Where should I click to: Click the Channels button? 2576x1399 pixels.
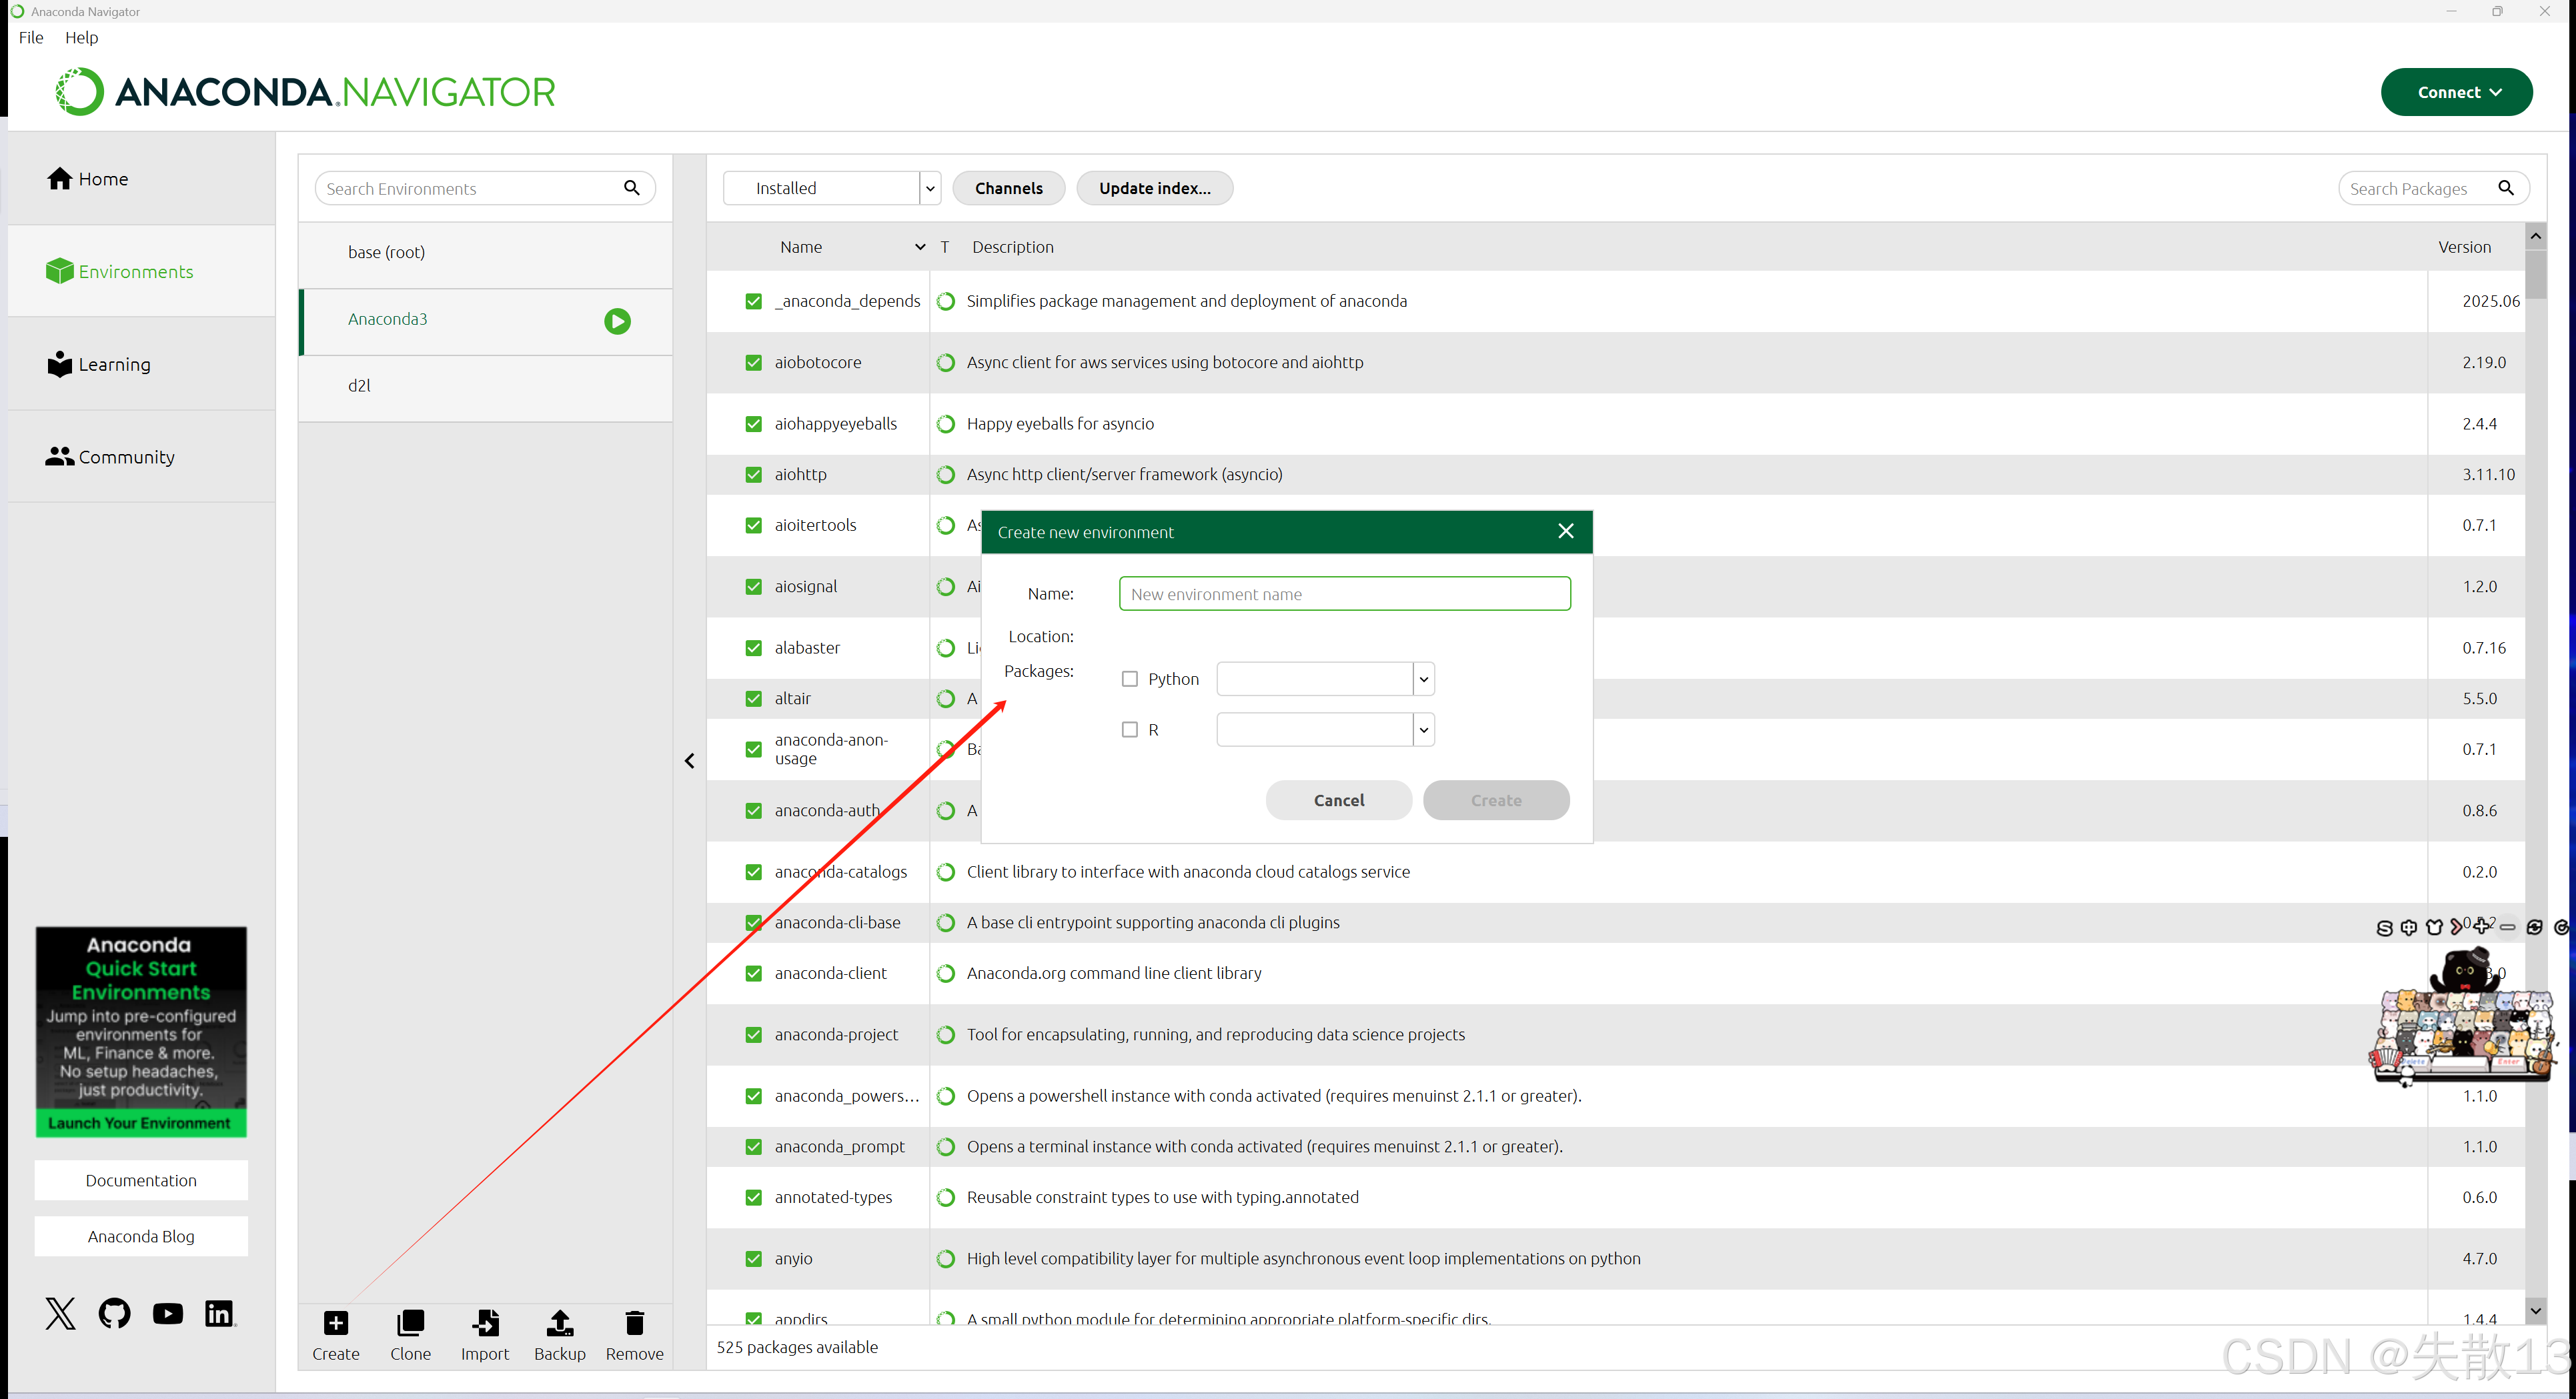coord(1008,188)
